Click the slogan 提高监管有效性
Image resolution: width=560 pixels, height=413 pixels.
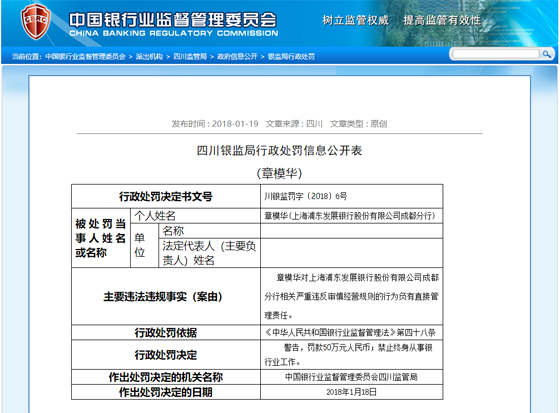442,20
